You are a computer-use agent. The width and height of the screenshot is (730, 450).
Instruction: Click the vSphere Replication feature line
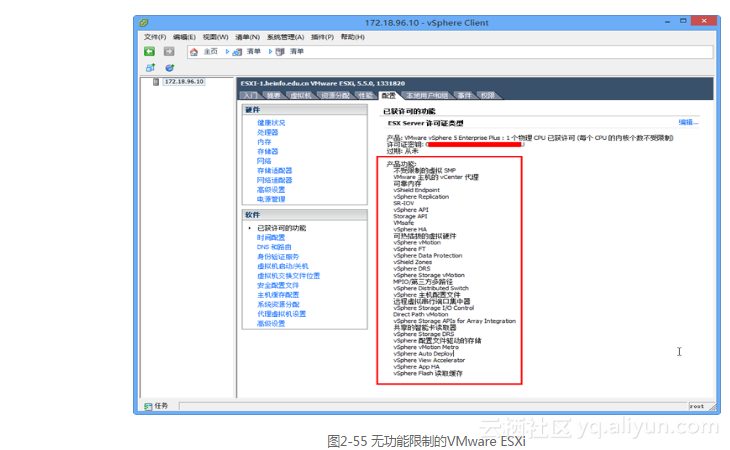[421, 197]
